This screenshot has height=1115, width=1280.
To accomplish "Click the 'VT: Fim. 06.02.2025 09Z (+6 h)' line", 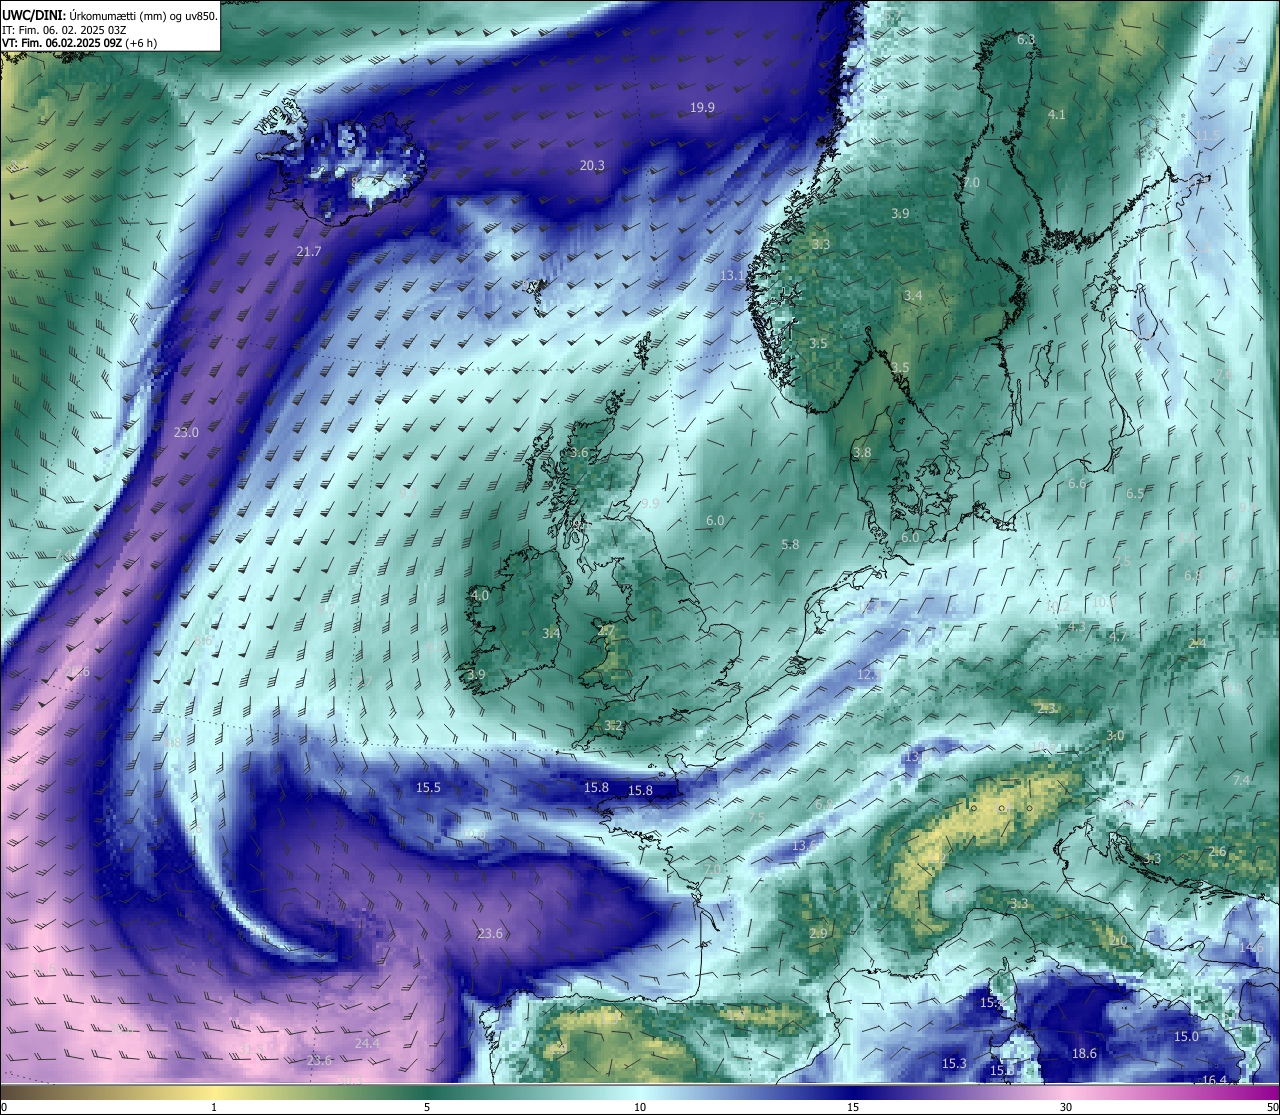I will coord(80,43).
